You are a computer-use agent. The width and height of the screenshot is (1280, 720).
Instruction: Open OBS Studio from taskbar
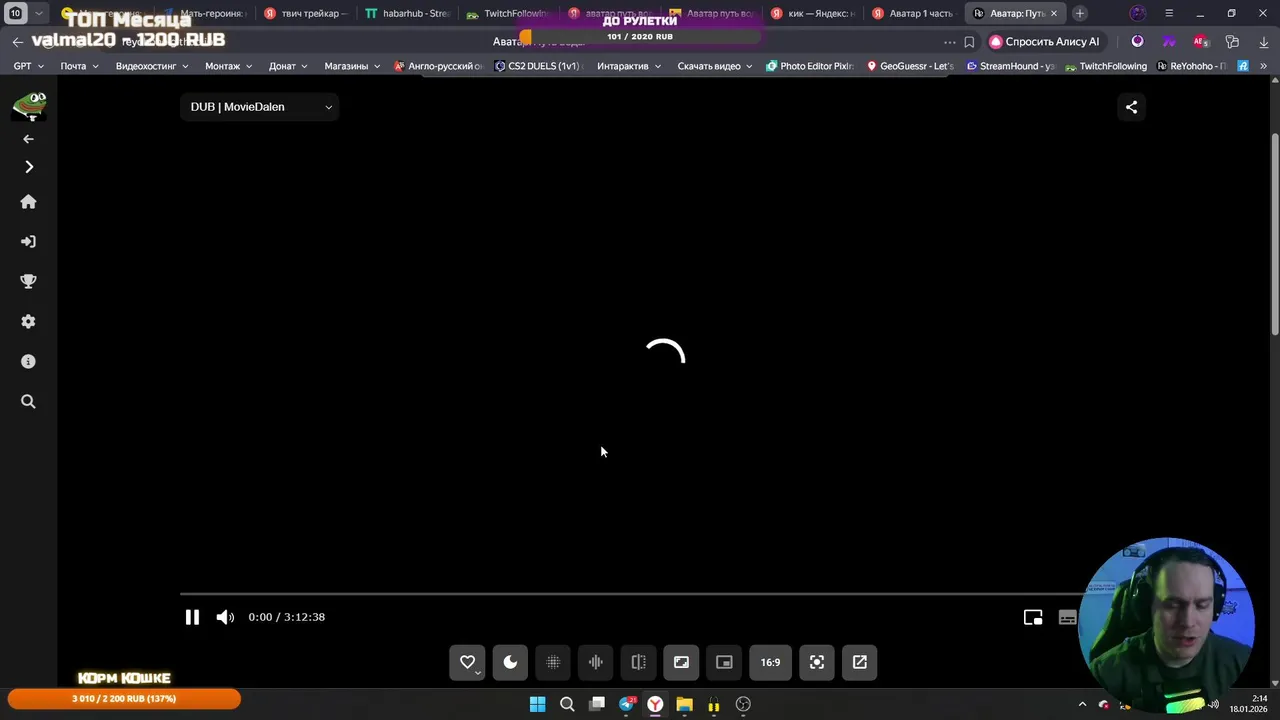pyautogui.click(x=743, y=704)
